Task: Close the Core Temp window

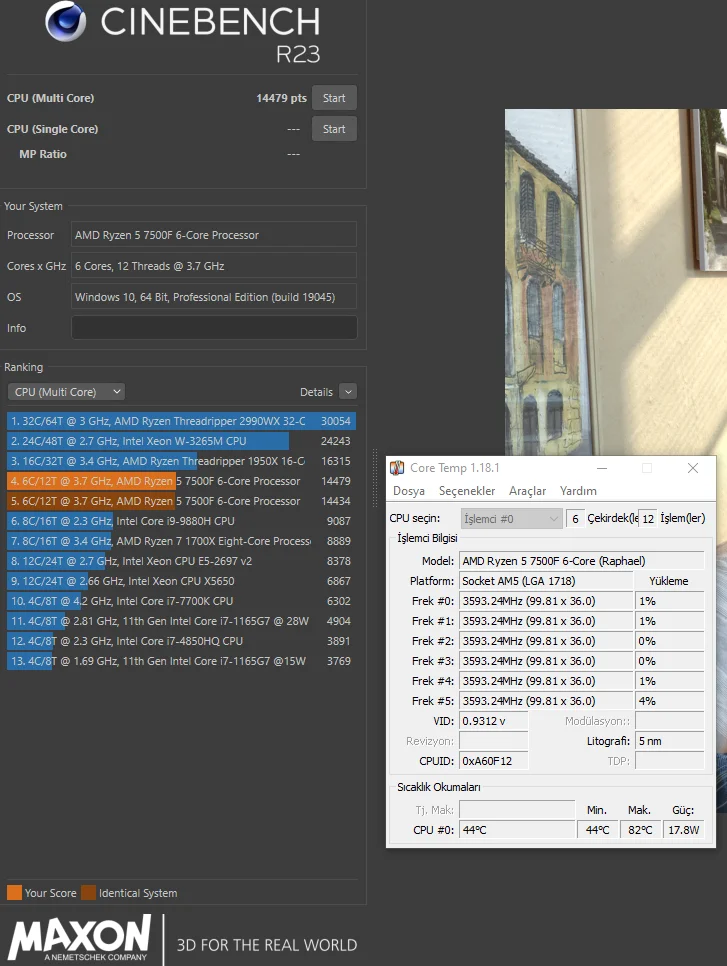Action: (692, 468)
